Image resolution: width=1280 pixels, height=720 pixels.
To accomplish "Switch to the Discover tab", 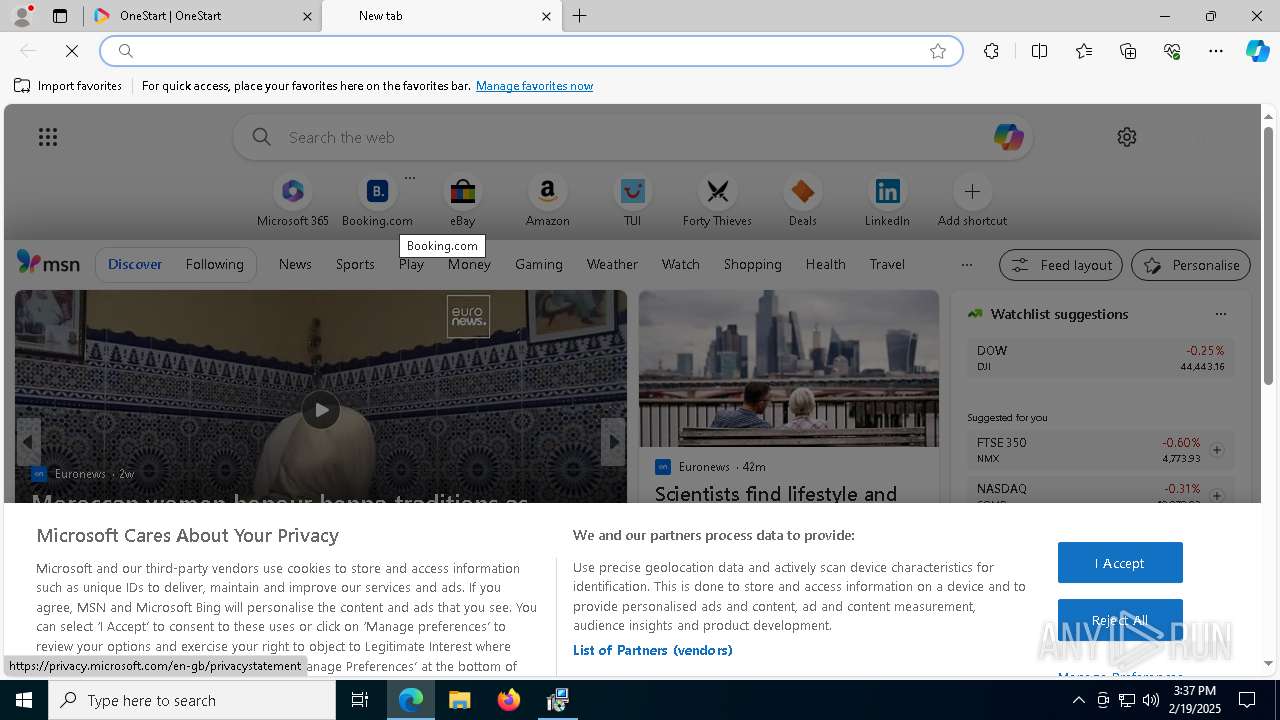I will tap(135, 264).
